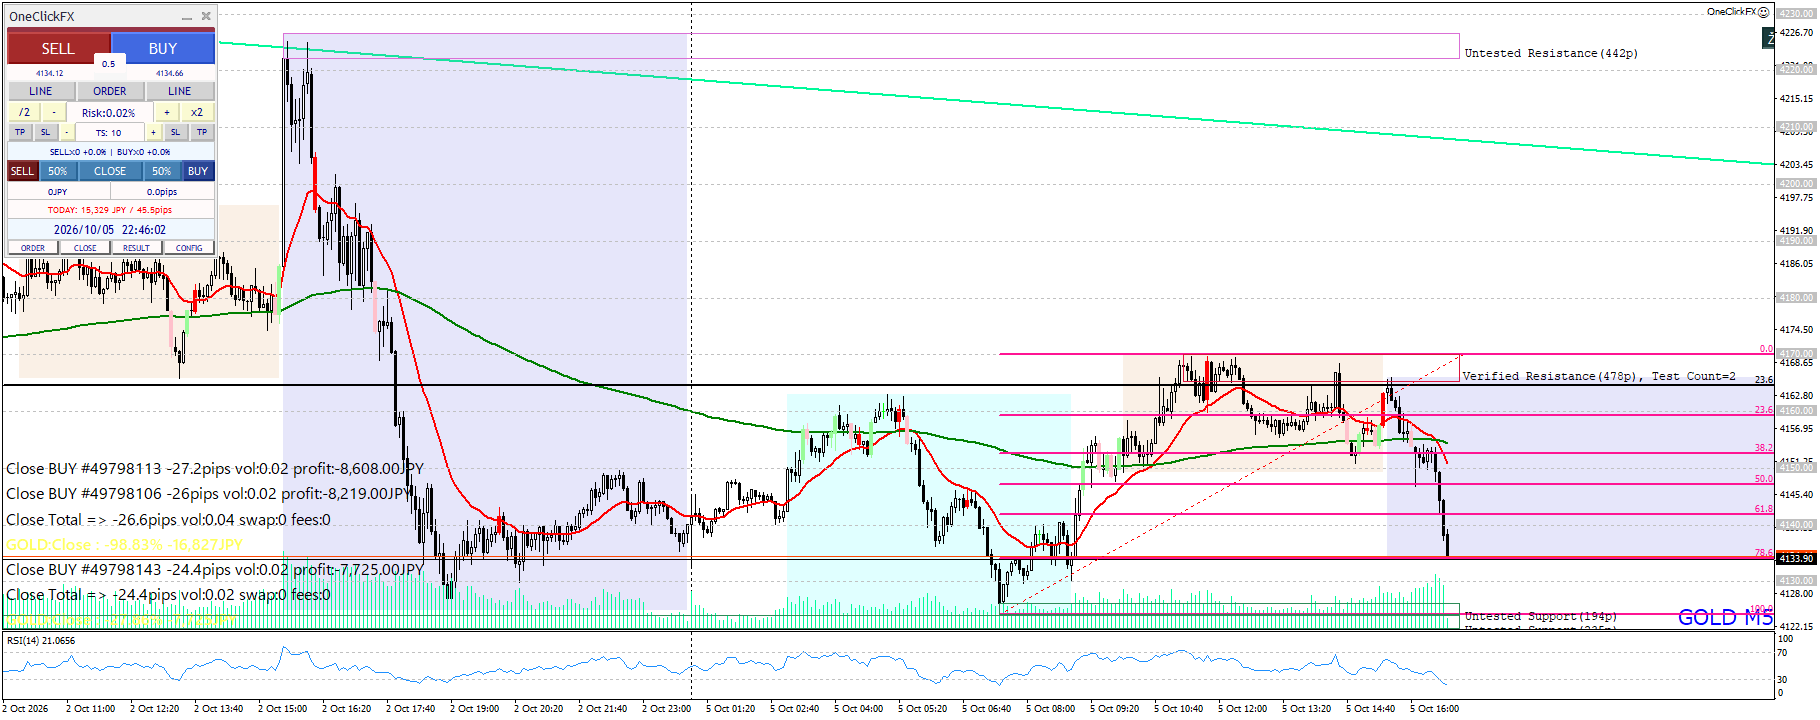The image size is (1820, 720).
Task: Close the OneClickFX panel with X icon
Action: pos(206,16)
